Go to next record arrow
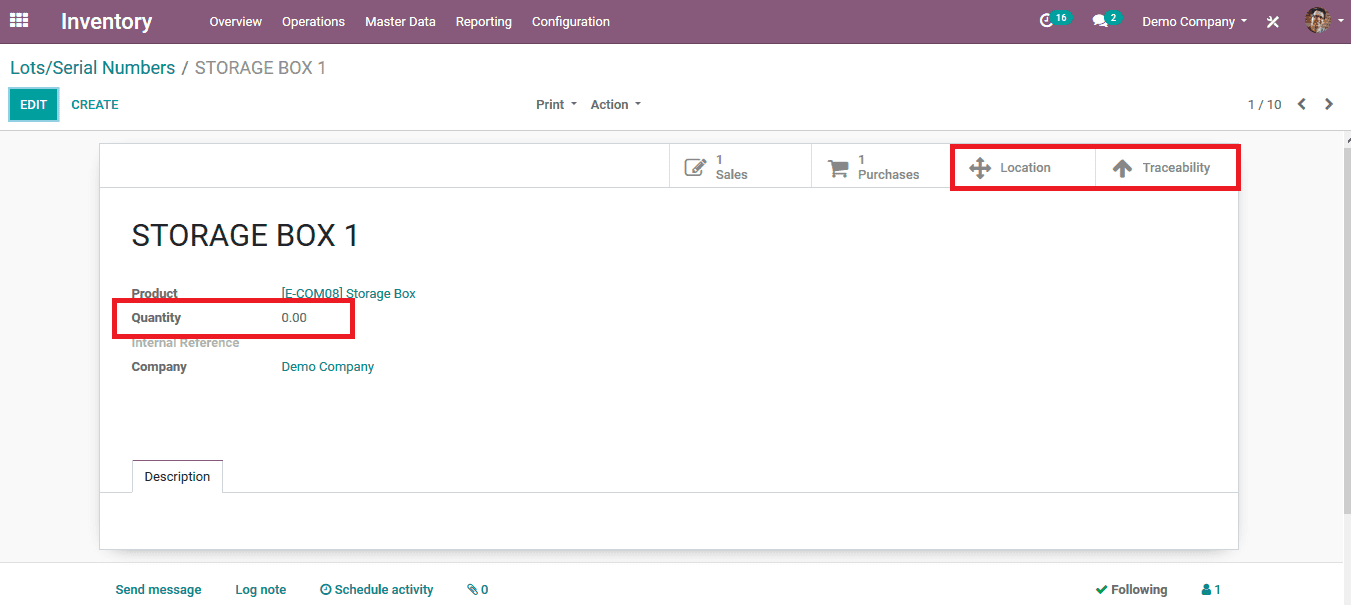This screenshot has height=605, width=1351. pos(1329,104)
